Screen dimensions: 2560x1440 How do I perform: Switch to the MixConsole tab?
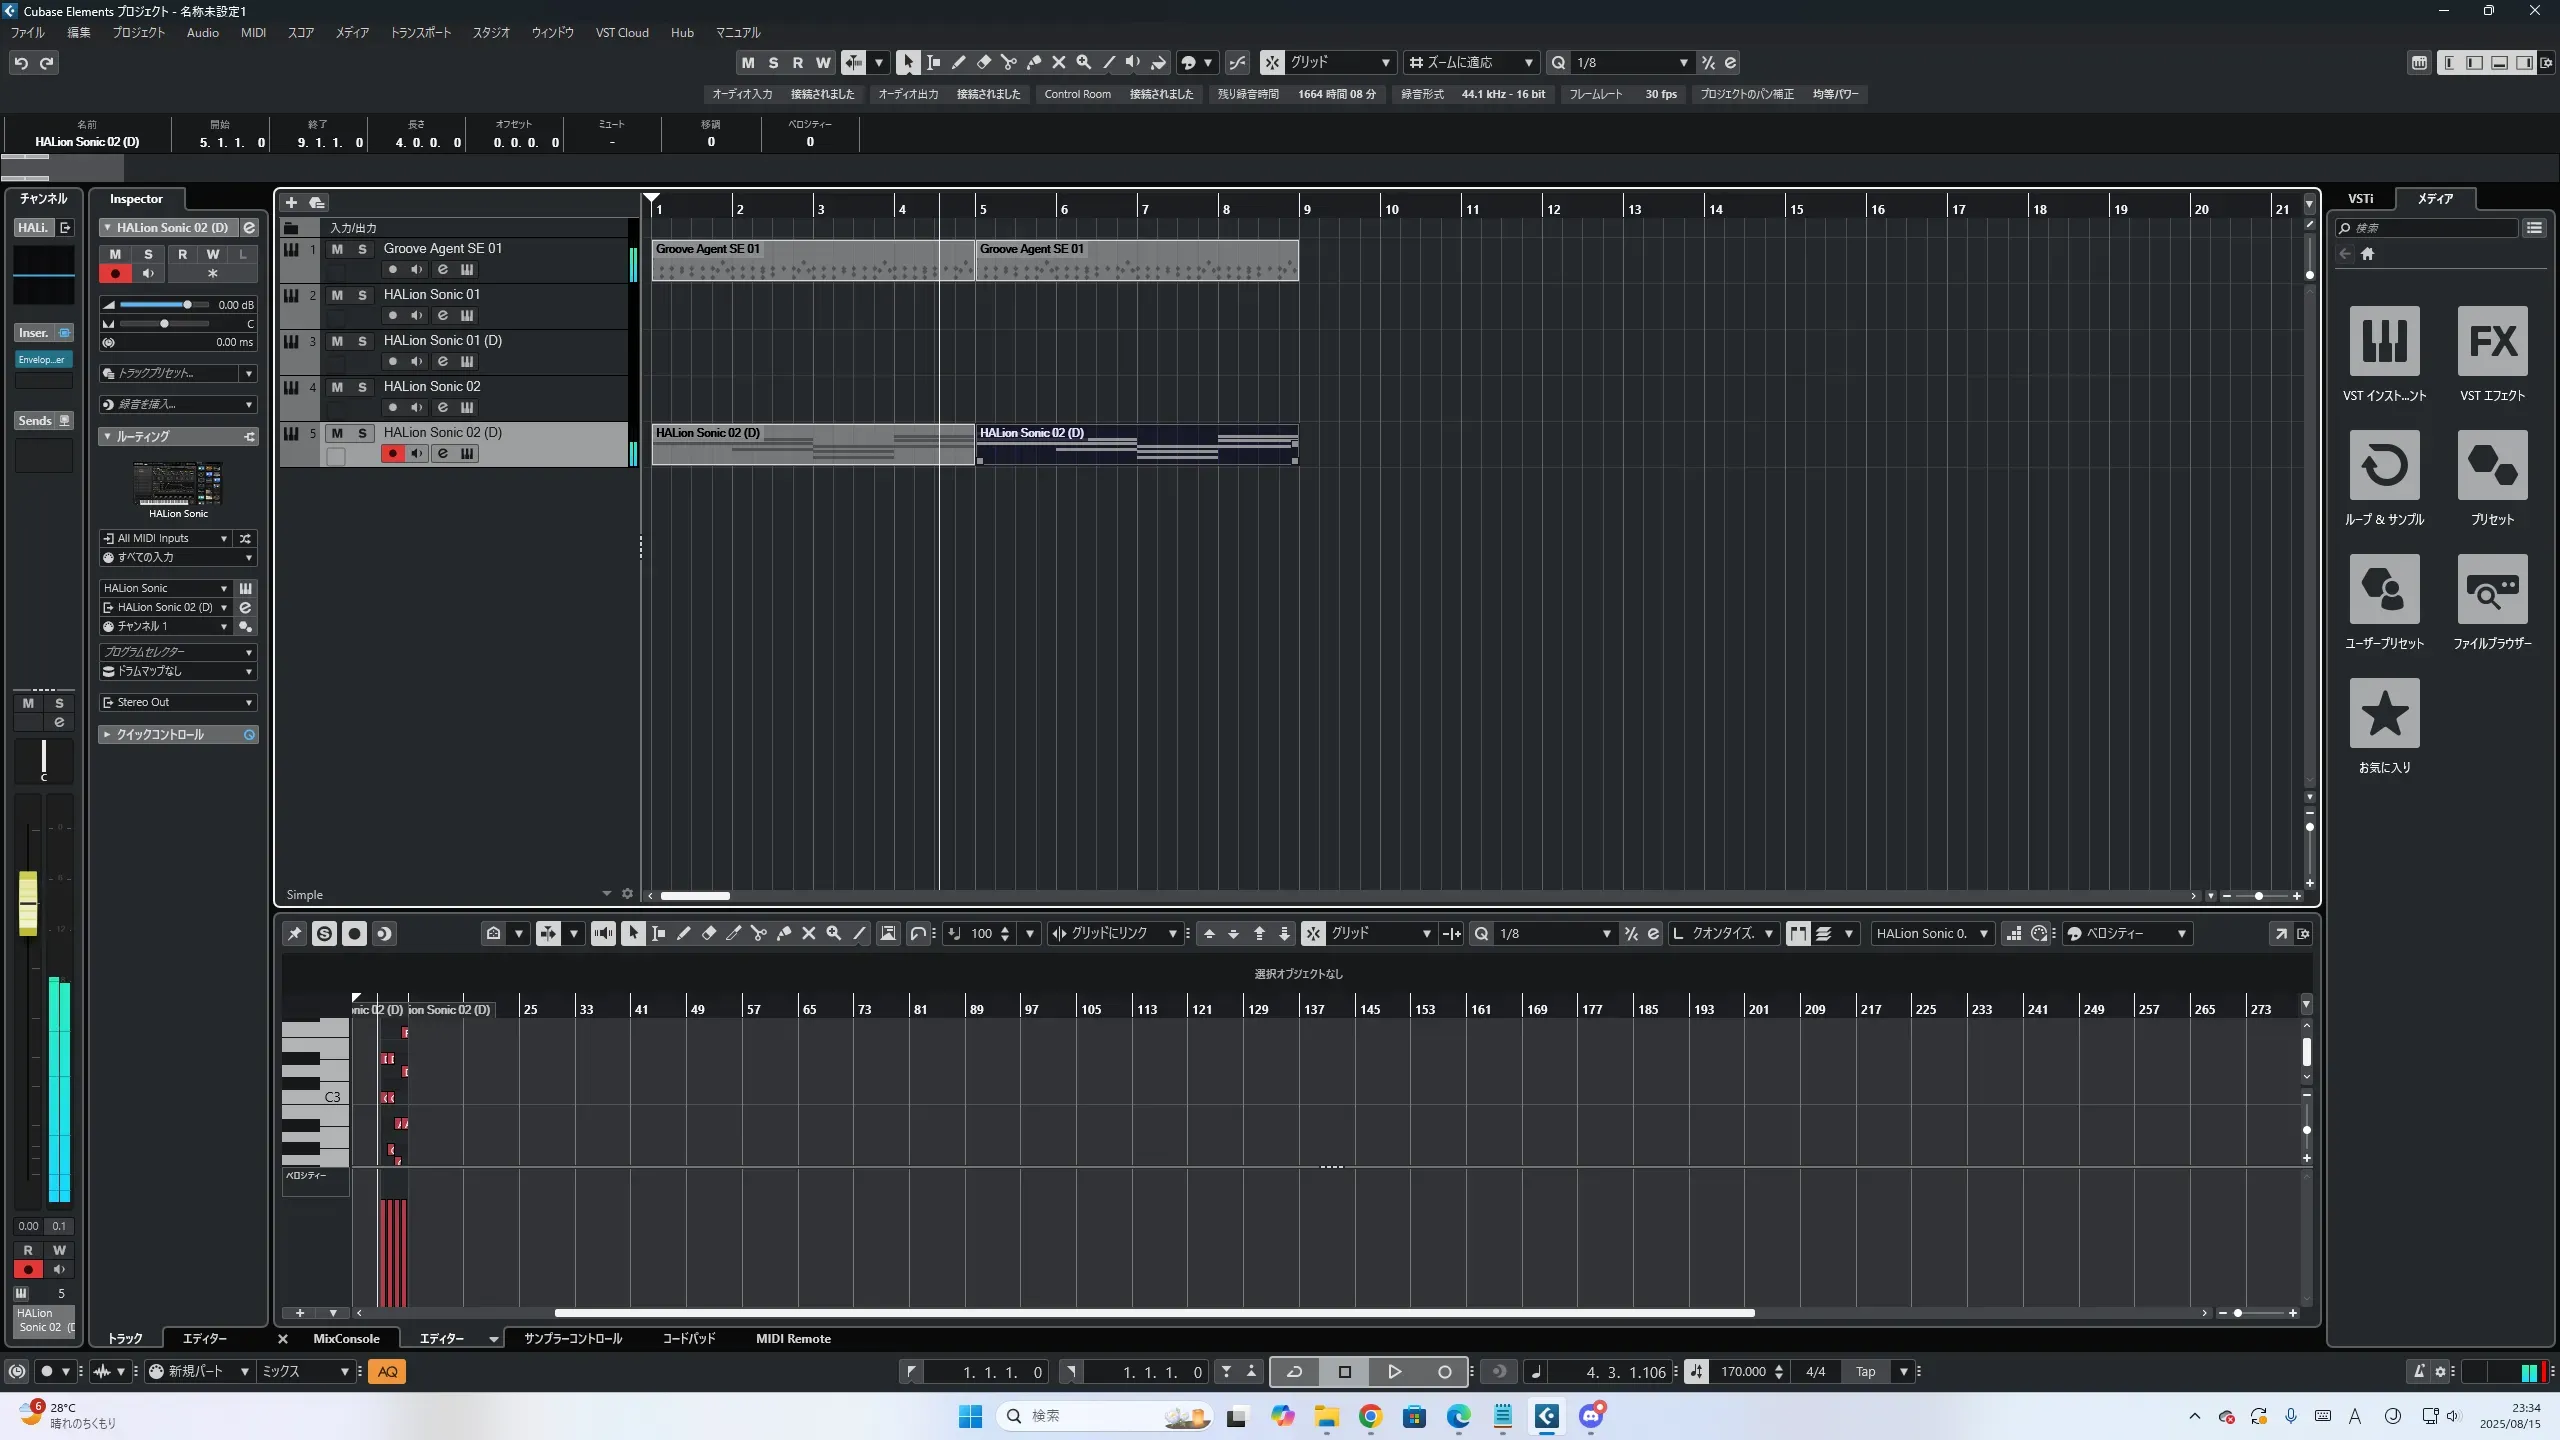(x=346, y=1339)
